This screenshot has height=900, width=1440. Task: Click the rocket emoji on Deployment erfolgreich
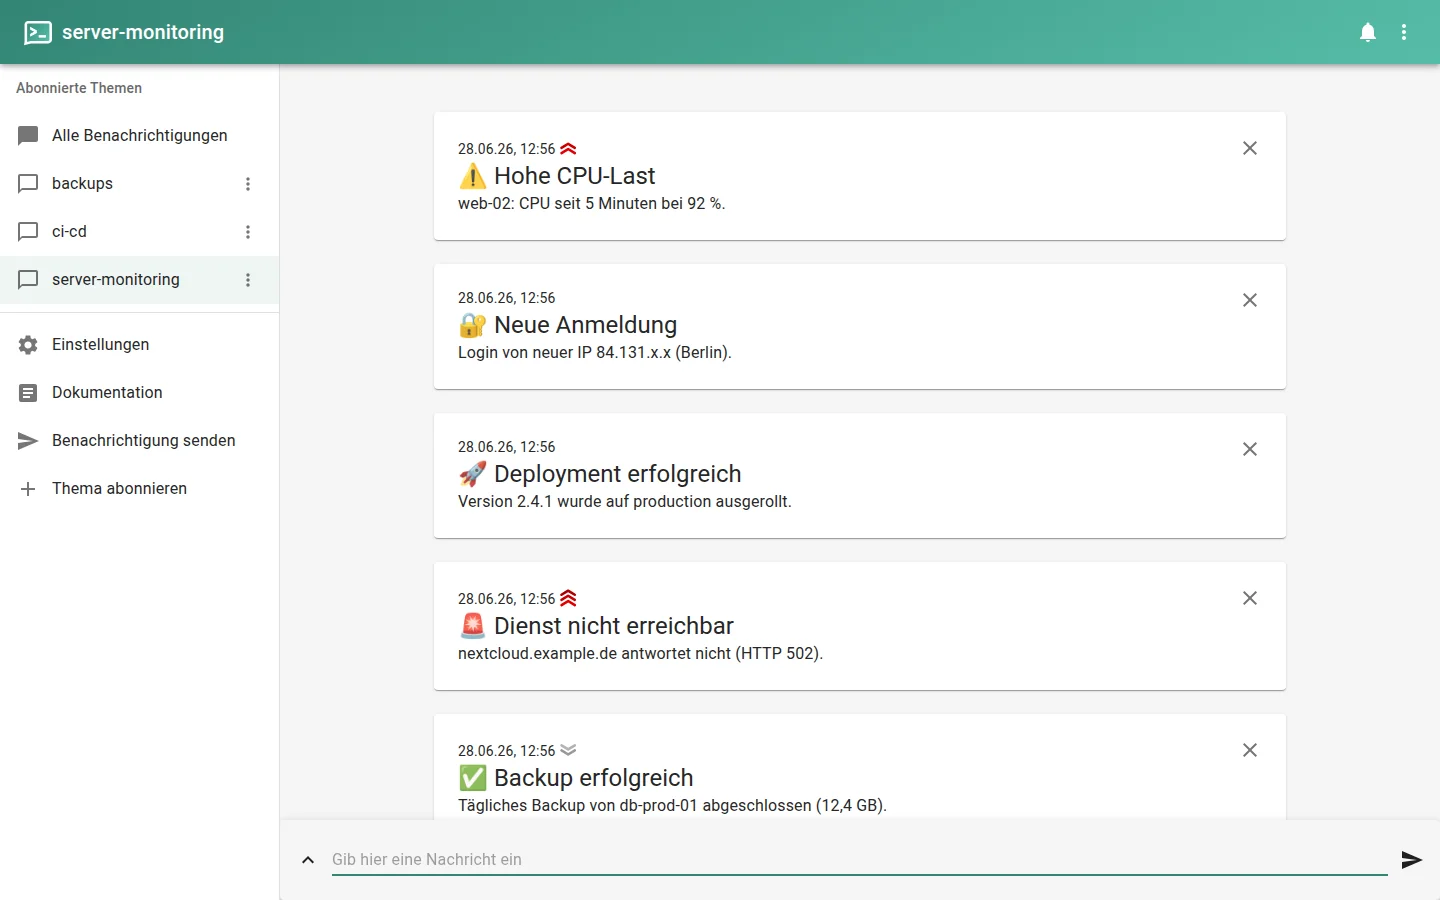click(x=472, y=474)
